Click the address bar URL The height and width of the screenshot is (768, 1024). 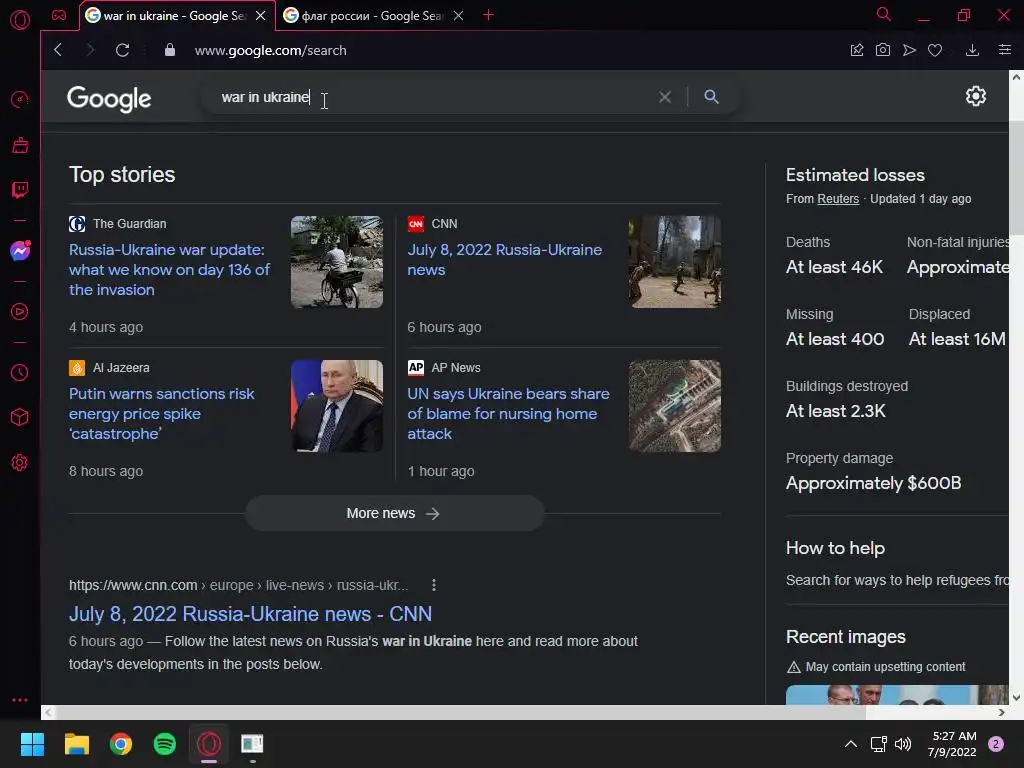point(270,50)
